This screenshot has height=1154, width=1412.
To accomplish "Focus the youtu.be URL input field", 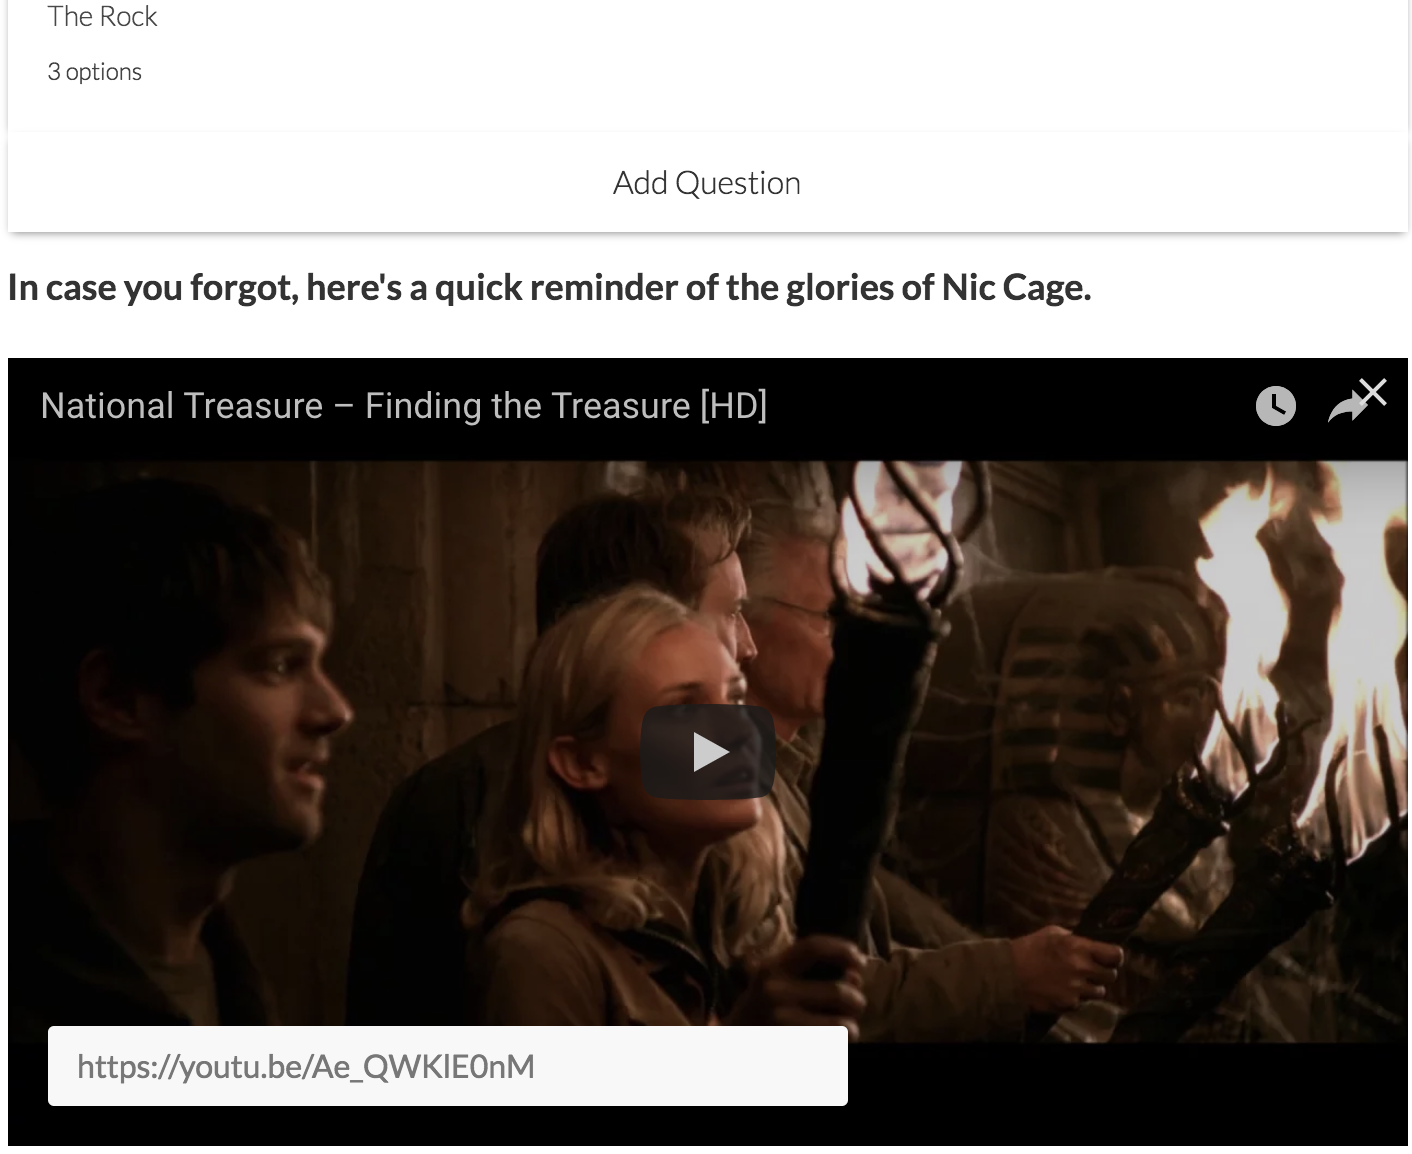I will click(x=448, y=1066).
